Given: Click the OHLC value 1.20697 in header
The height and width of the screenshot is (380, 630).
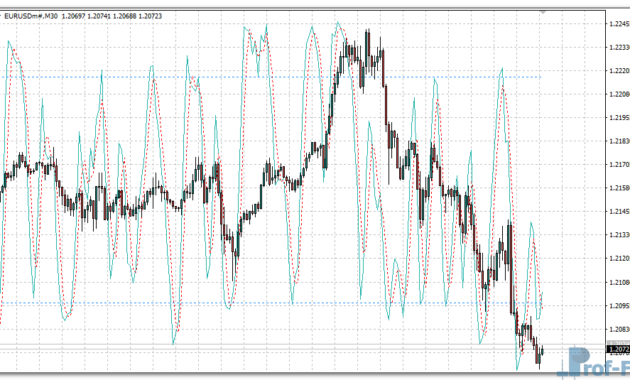Looking at the screenshot, I should (x=74, y=16).
